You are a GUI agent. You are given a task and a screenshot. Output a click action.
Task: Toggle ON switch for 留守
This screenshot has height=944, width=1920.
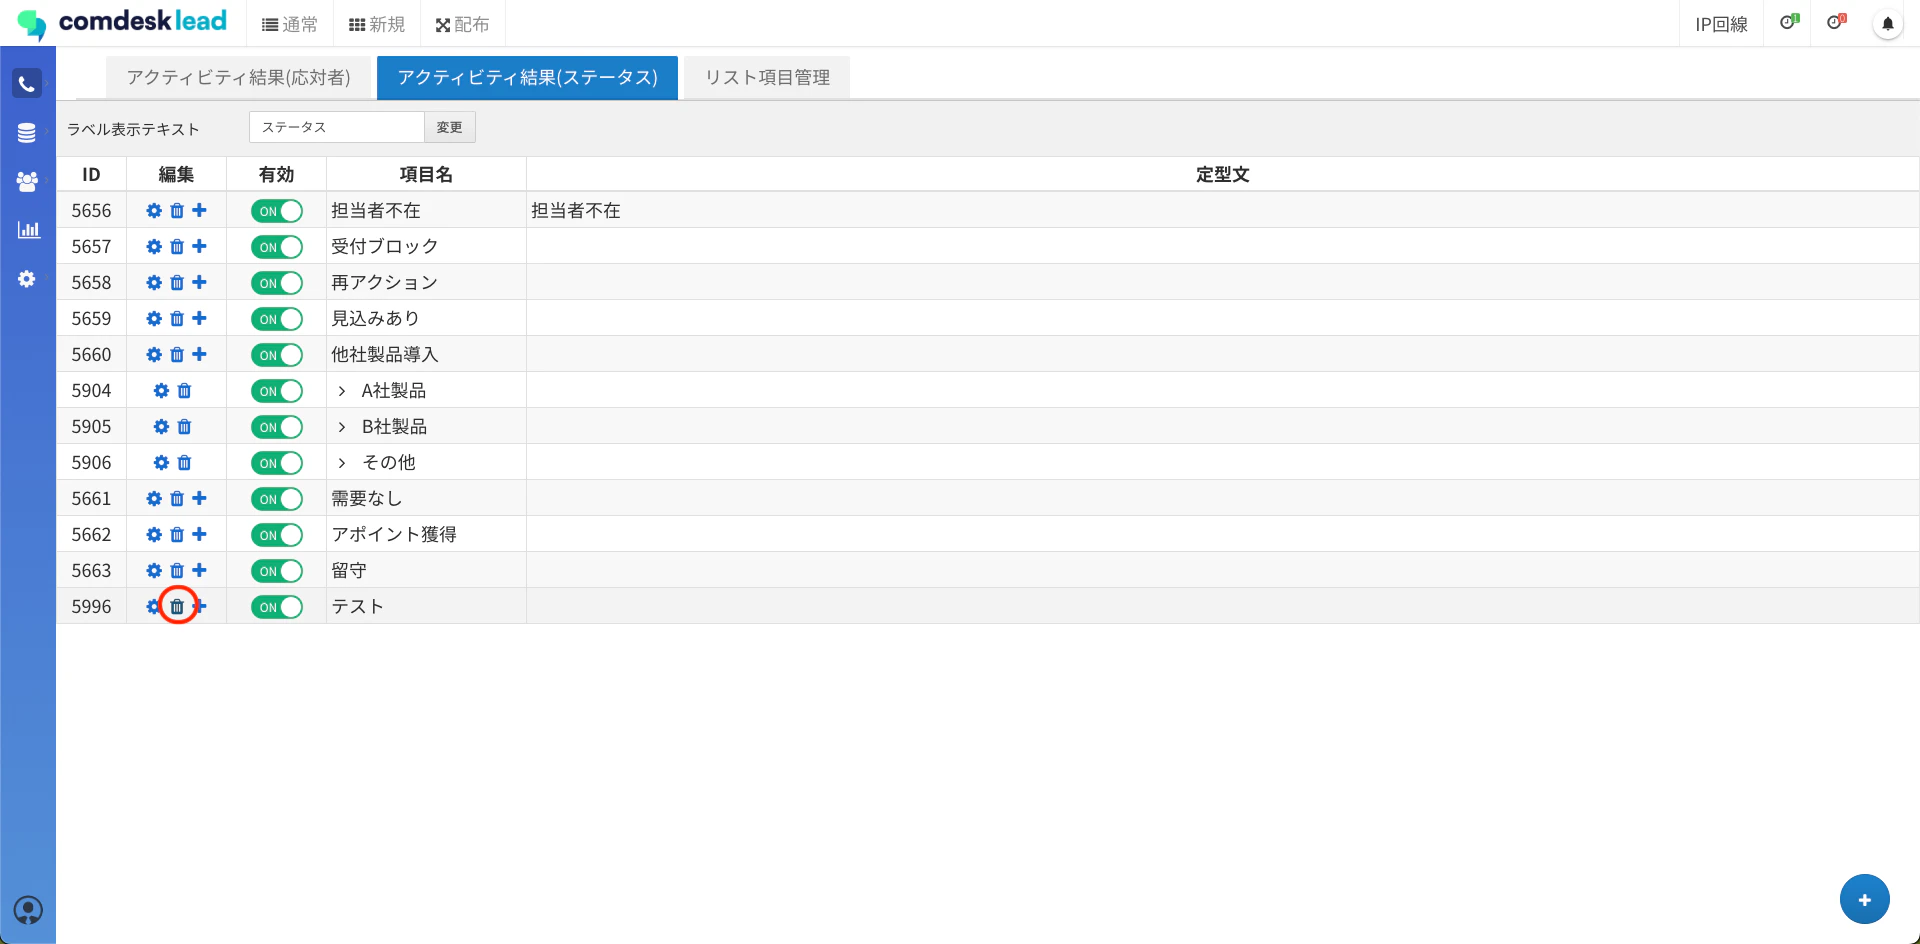277,571
